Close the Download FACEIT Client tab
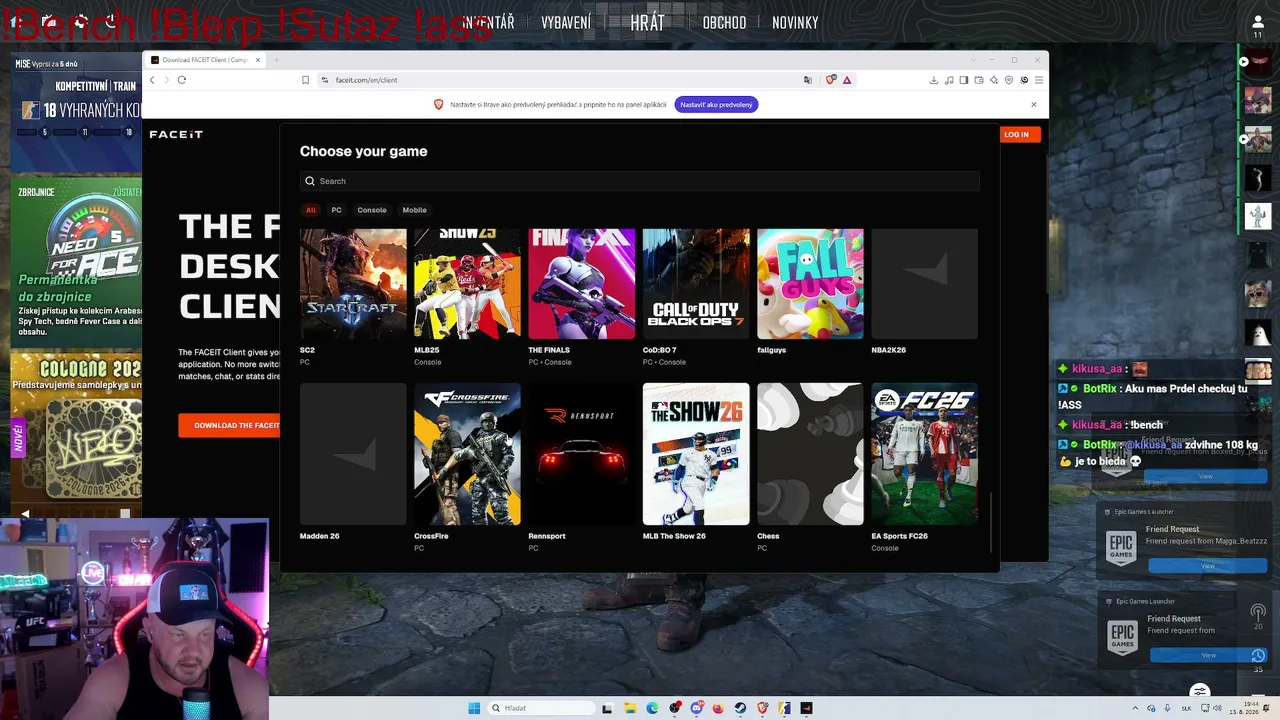Image resolution: width=1280 pixels, height=720 pixels. click(x=257, y=60)
